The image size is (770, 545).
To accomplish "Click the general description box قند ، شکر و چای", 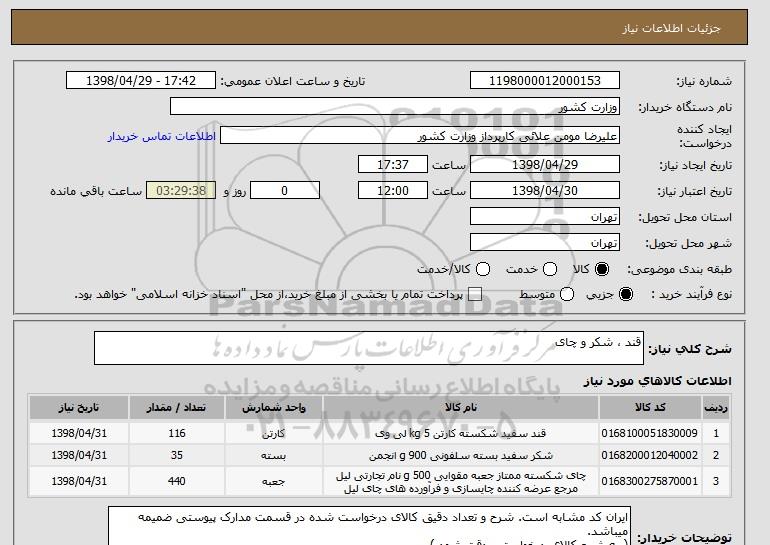I will pyautogui.click(x=369, y=348).
